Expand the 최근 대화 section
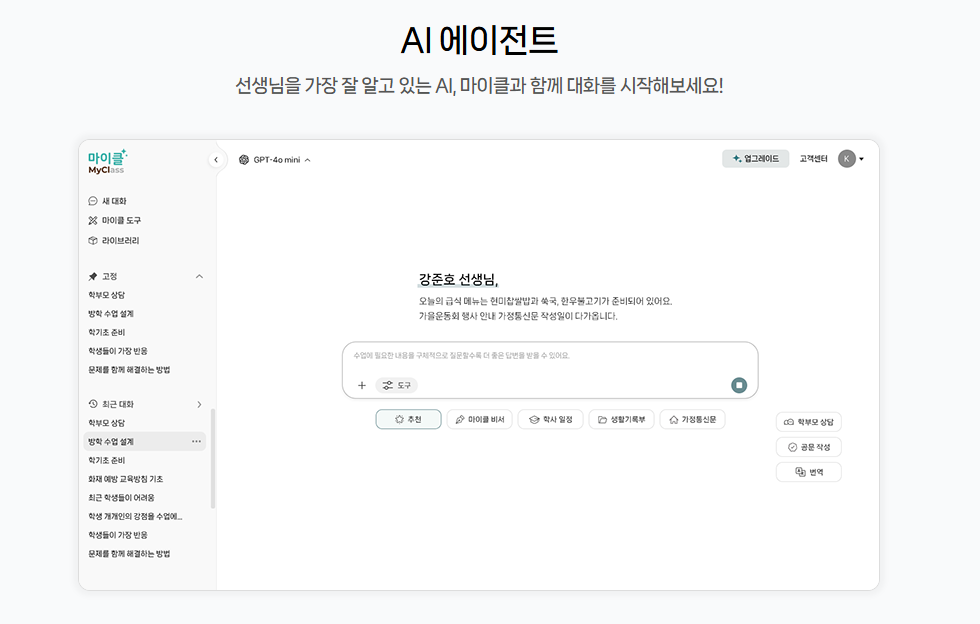The image size is (980, 624). point(199,404)
